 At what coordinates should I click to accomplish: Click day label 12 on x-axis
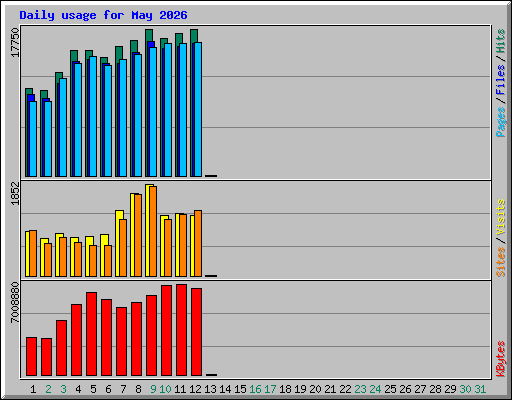[195, 389]
